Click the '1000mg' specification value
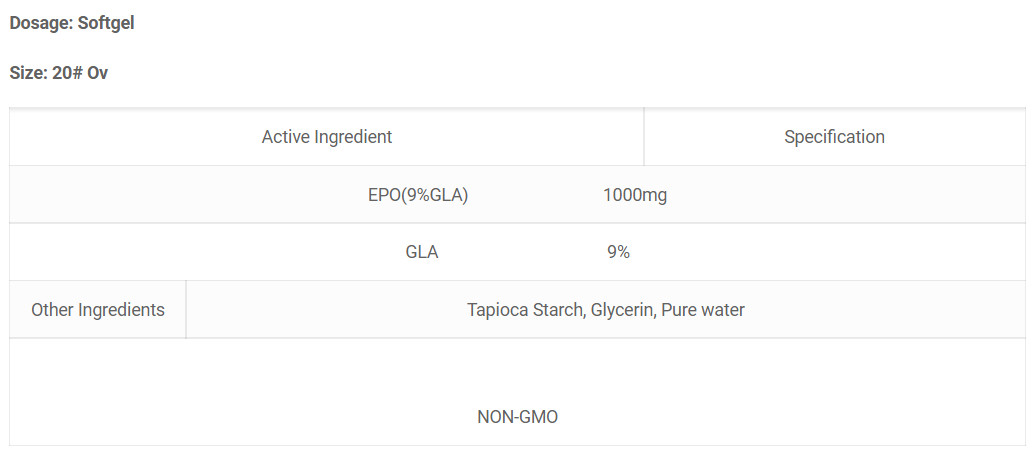Screen dimensions: 1035x463 coord(635,195)
